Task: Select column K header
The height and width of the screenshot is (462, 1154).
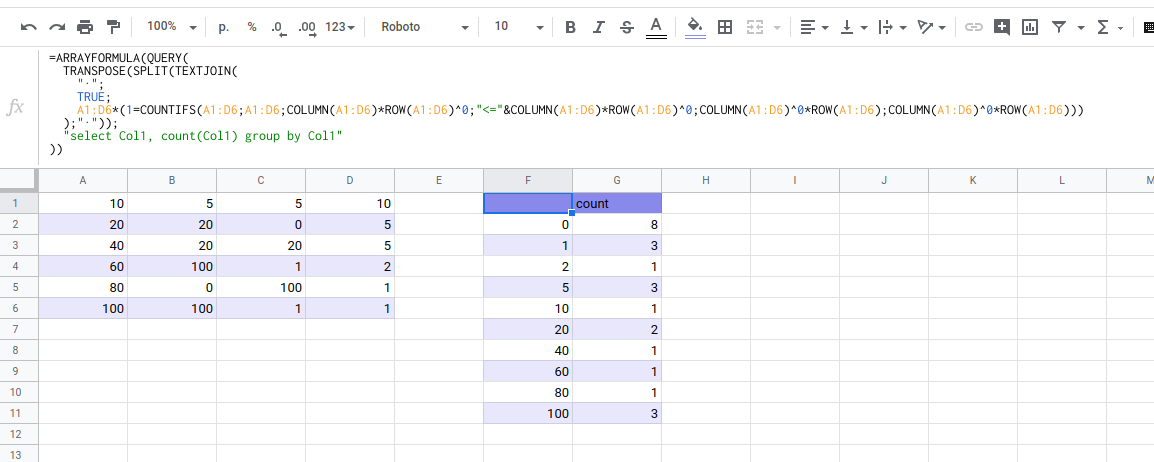Action: click(973, 180)
